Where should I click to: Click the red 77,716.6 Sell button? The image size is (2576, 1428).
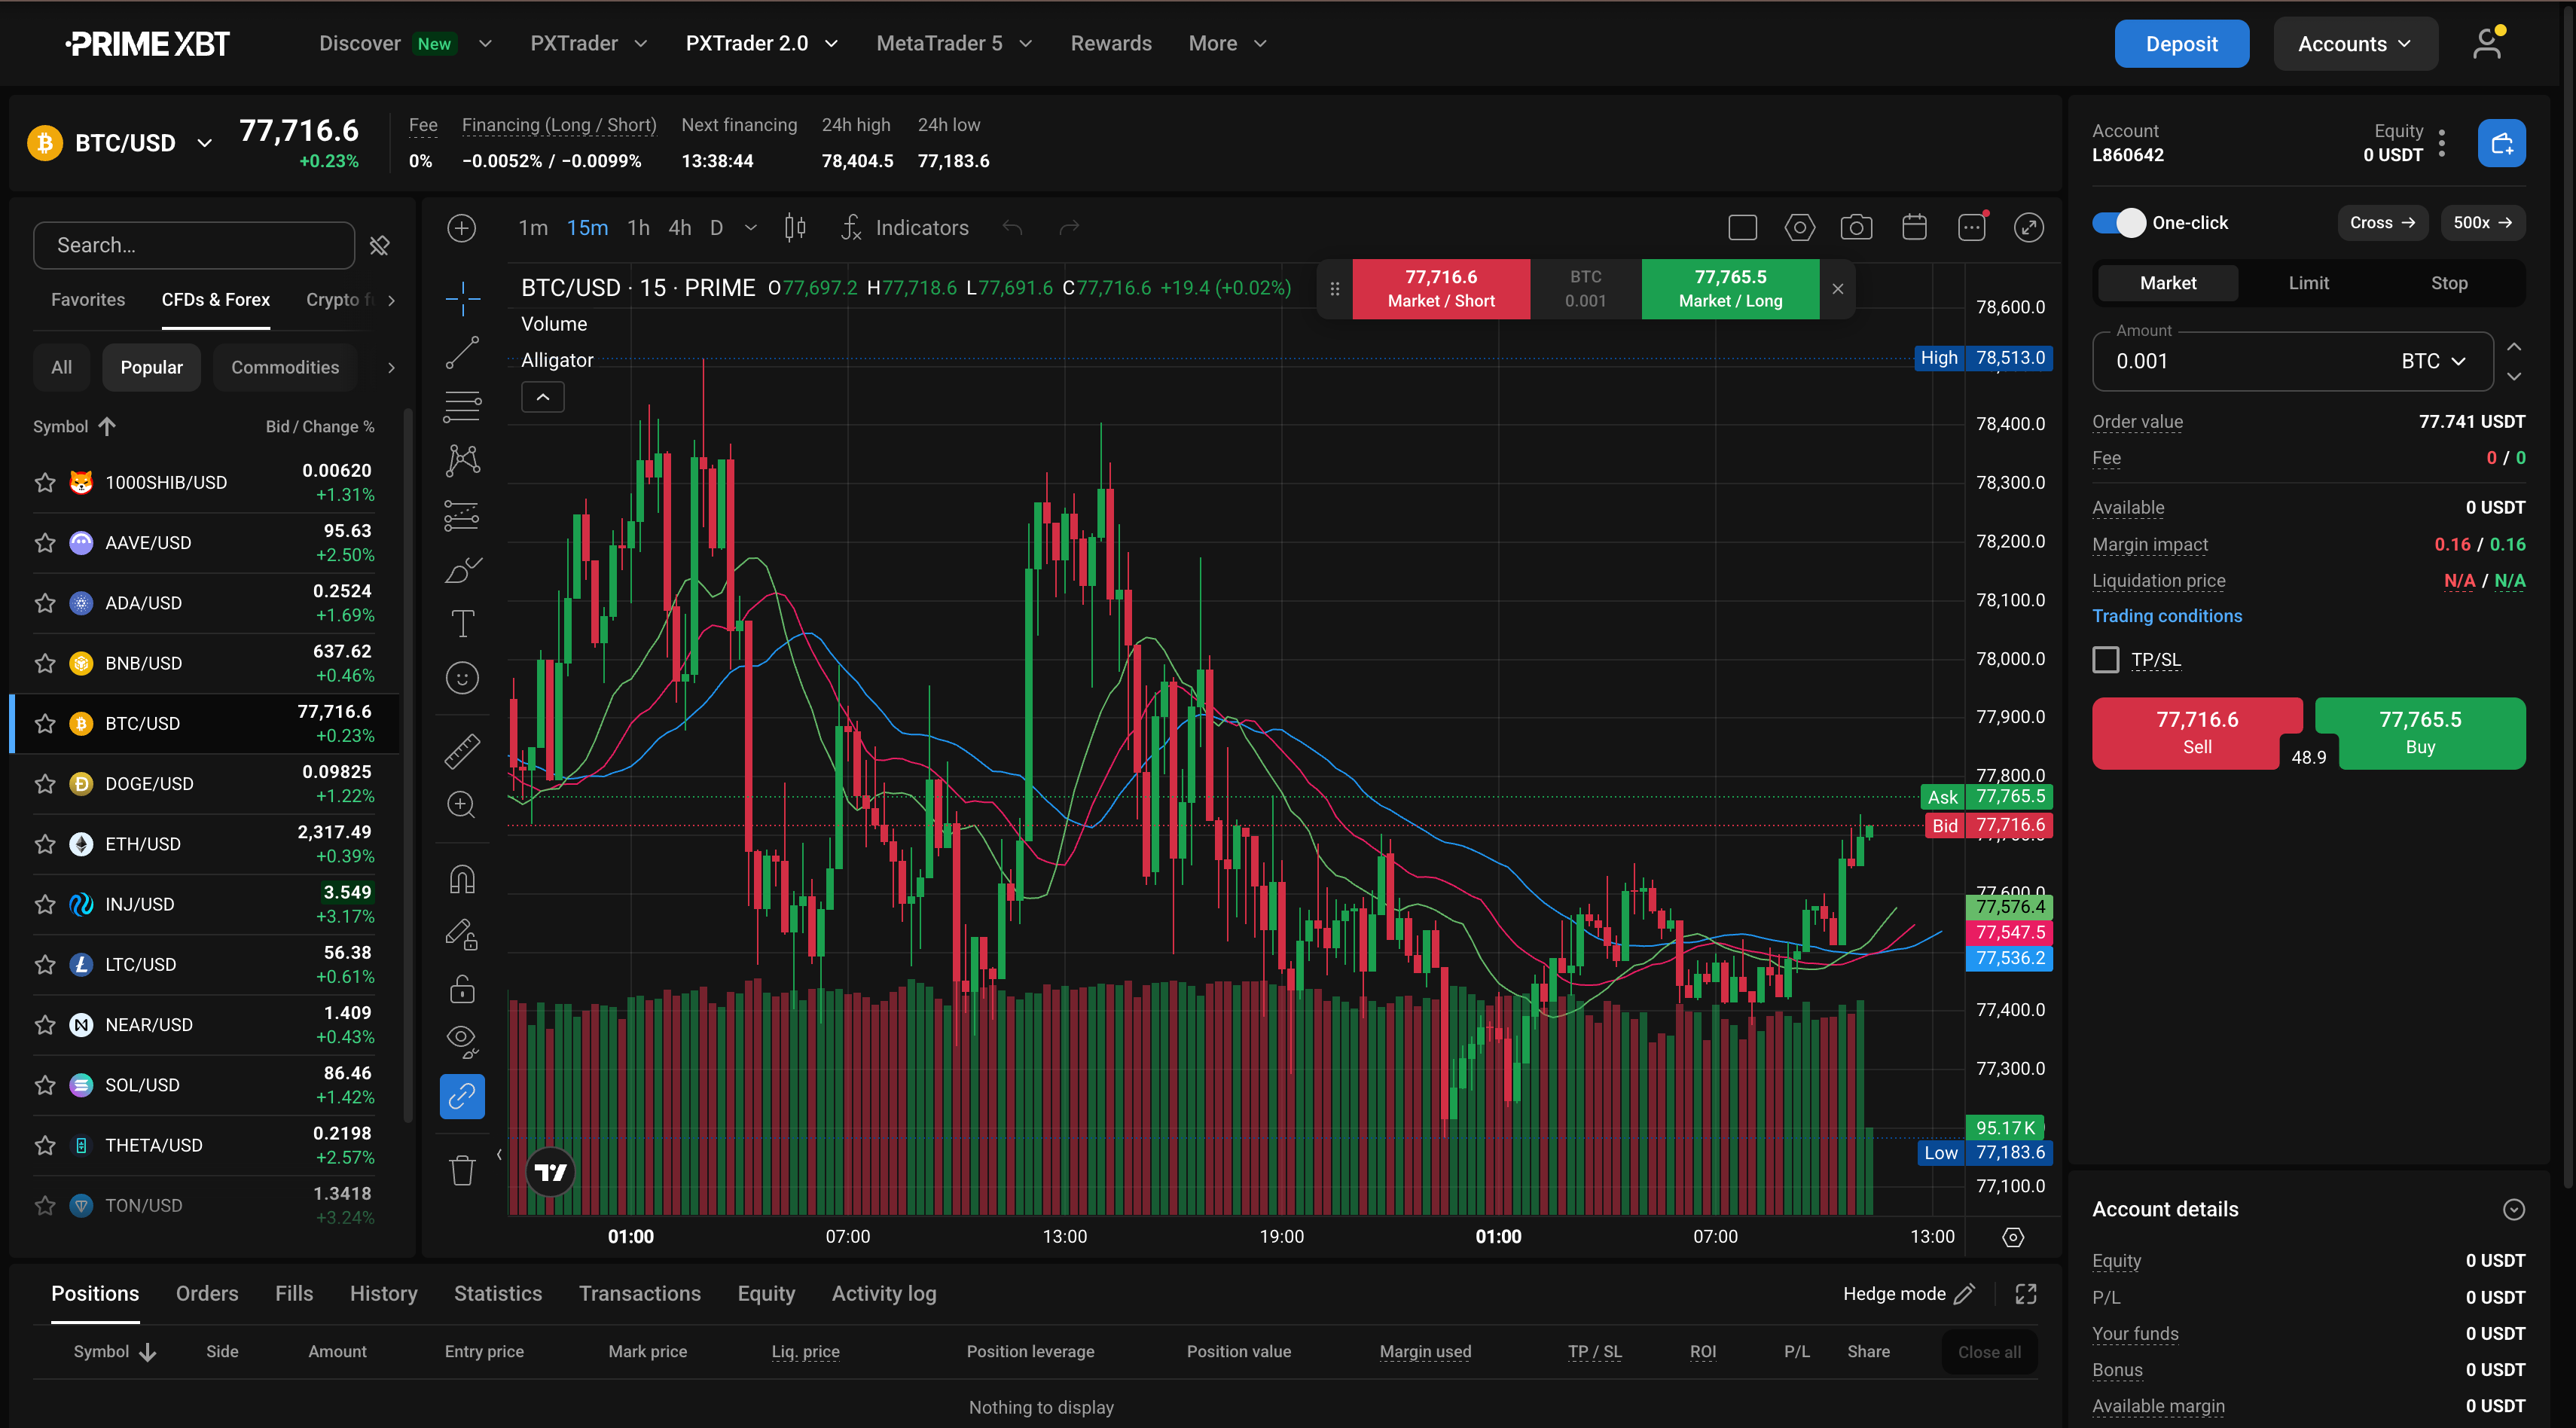[x=2196, y=732]
